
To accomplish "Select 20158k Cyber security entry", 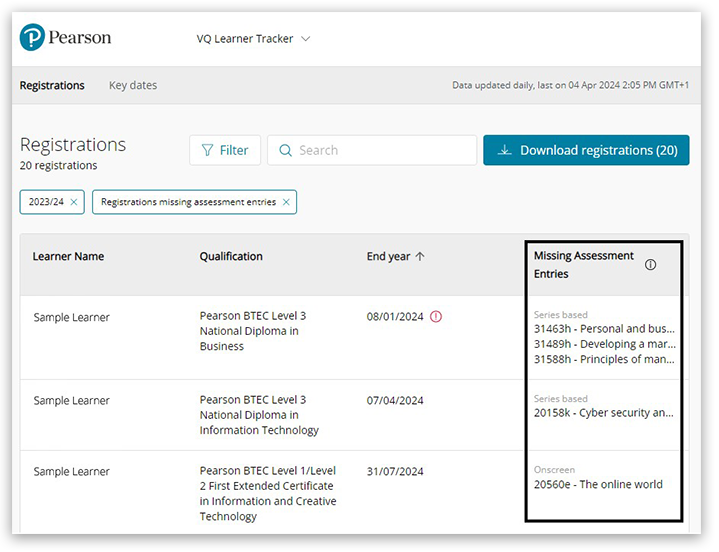I will (x=604, y=413).
